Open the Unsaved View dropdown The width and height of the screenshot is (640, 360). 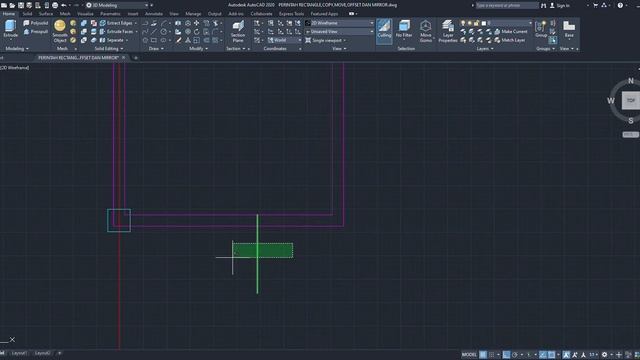(x=339, y=31)
